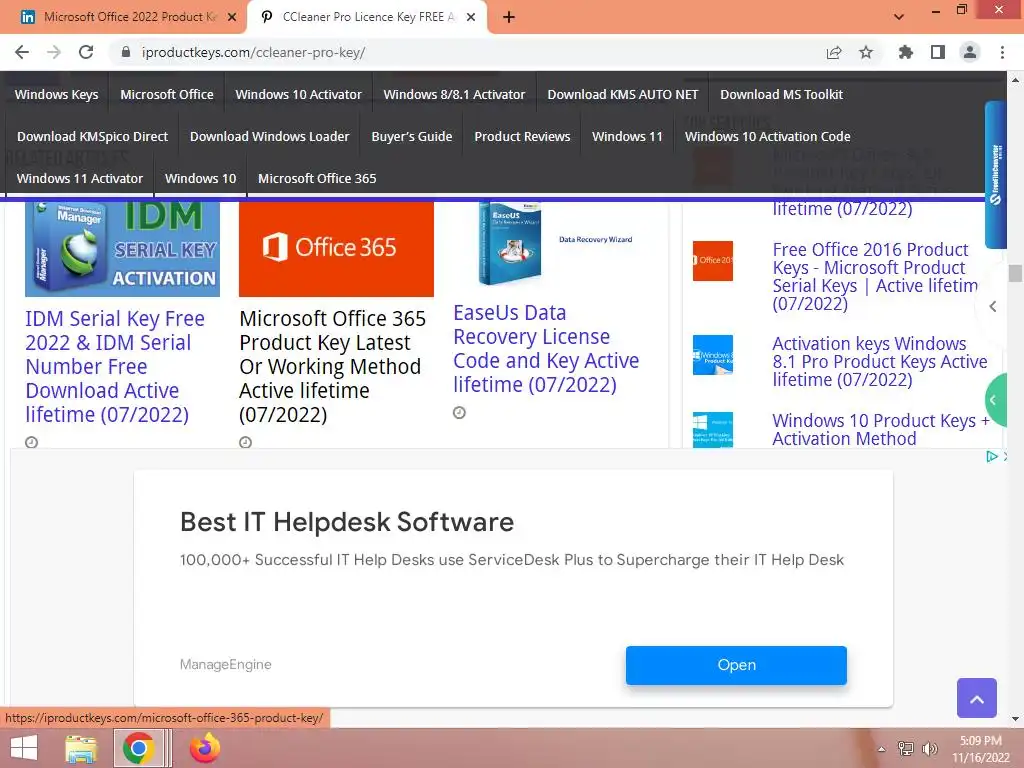Go to Windows 10 Activator menu
This screenshot has height=768, width=1024.
coord(298,95)
